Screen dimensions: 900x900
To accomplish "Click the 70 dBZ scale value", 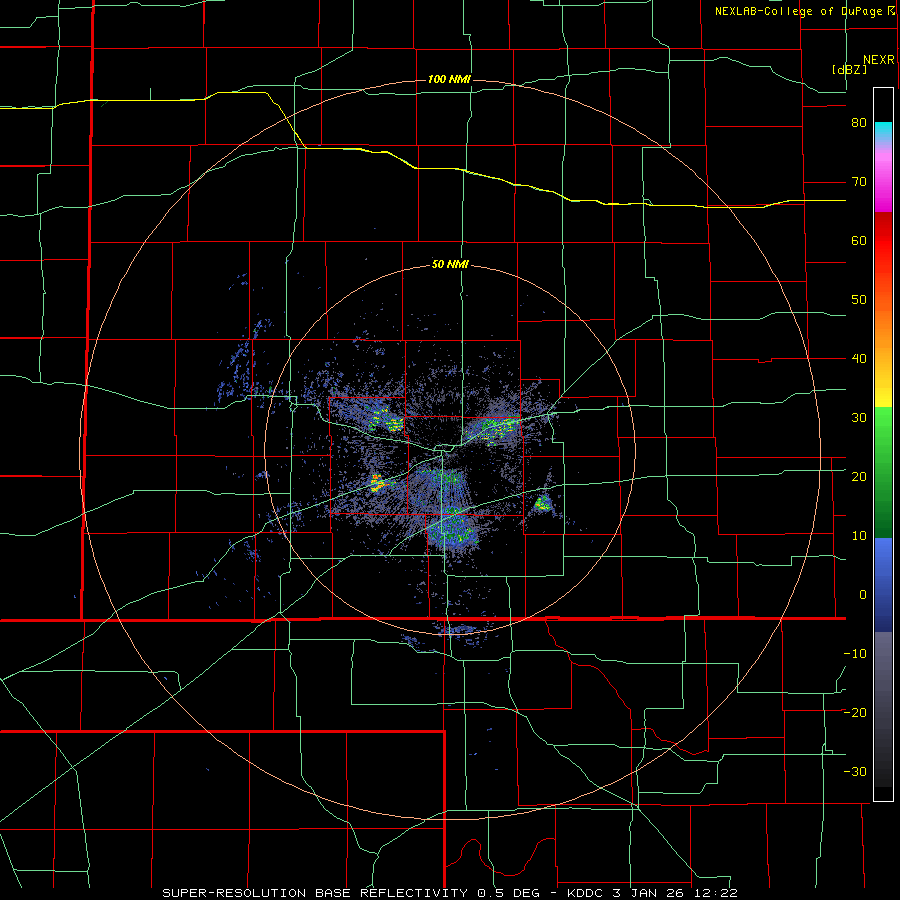I will (x=859, y=182).
